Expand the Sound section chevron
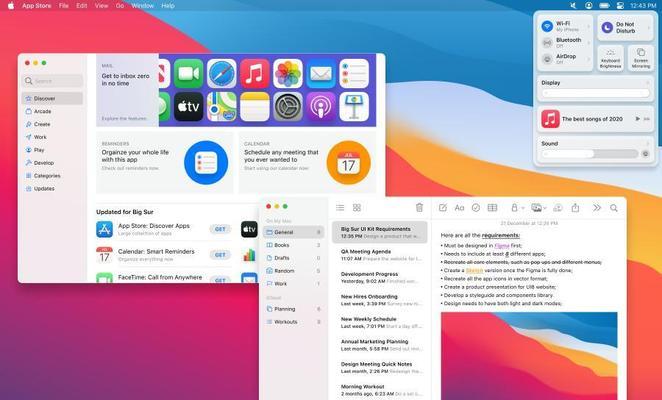Screen dimensions: 662x400 [x=648, y=144]
